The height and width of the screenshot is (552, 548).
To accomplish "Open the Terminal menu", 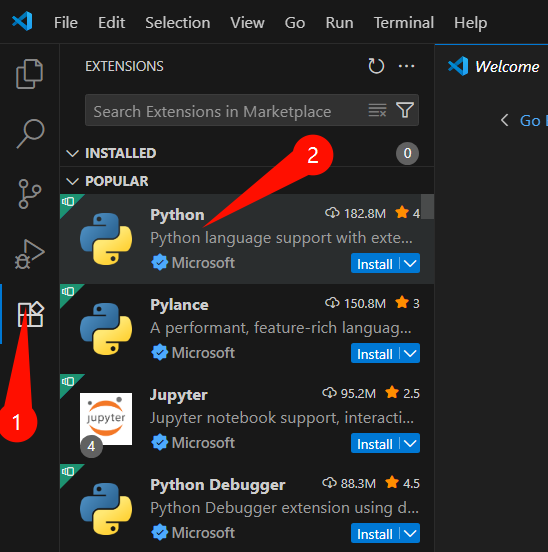I will [404, 23].
